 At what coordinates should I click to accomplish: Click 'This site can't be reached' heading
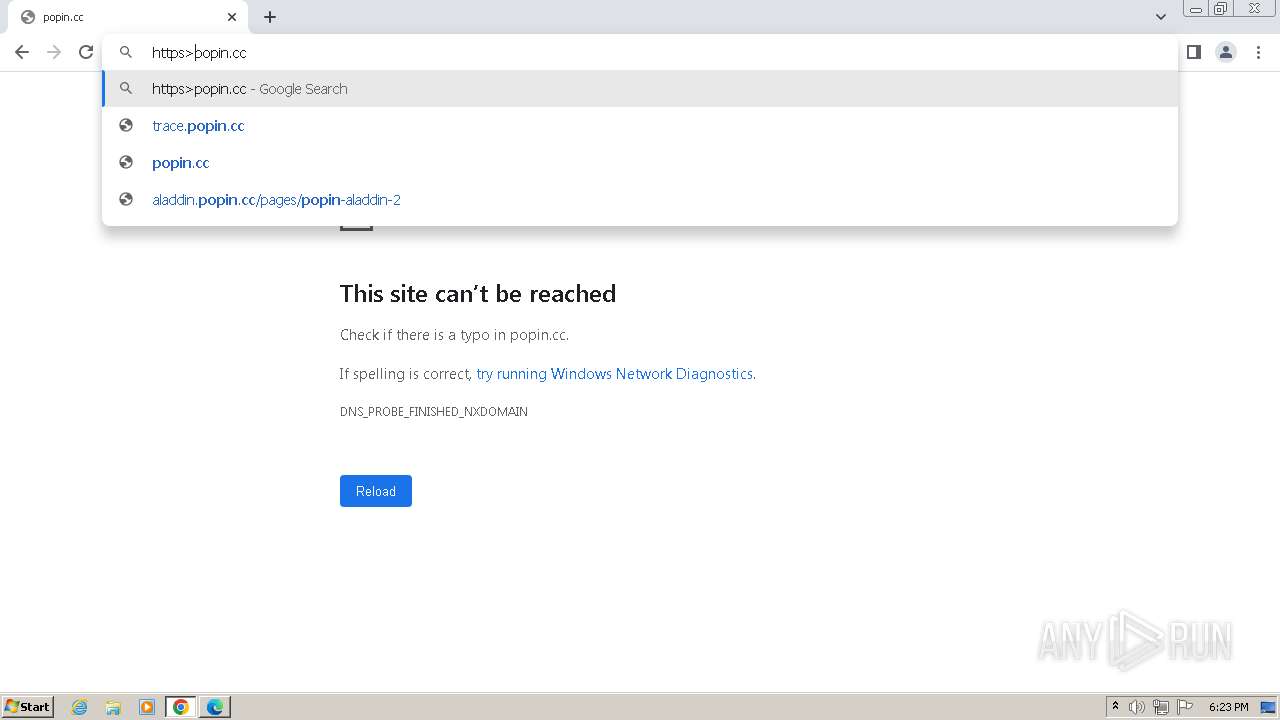click(478, 293)
